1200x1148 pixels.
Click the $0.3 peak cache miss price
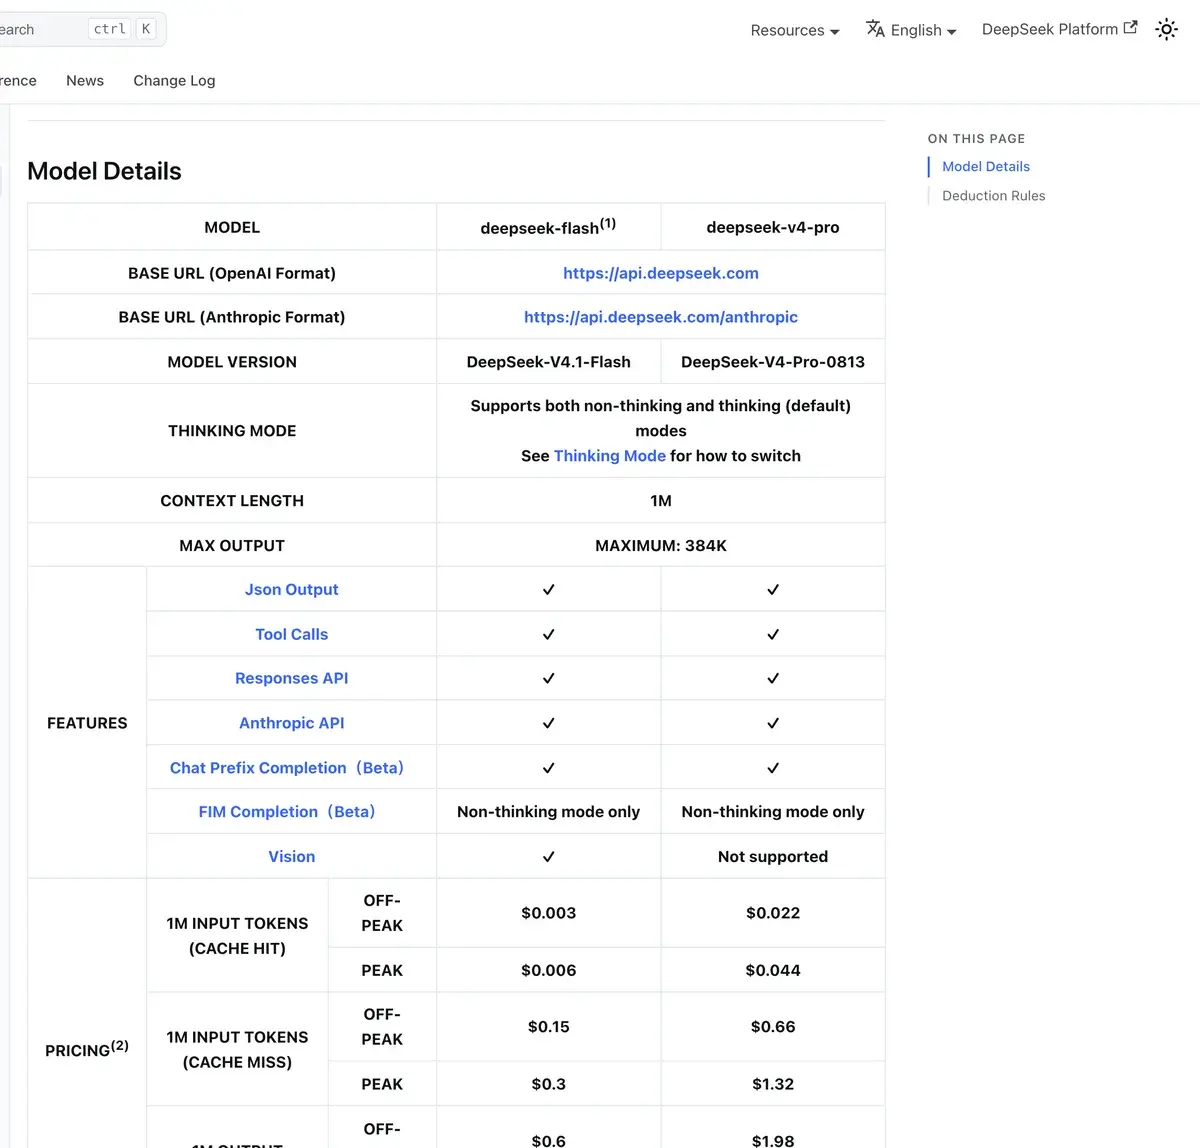click(x=548, y=1084)
